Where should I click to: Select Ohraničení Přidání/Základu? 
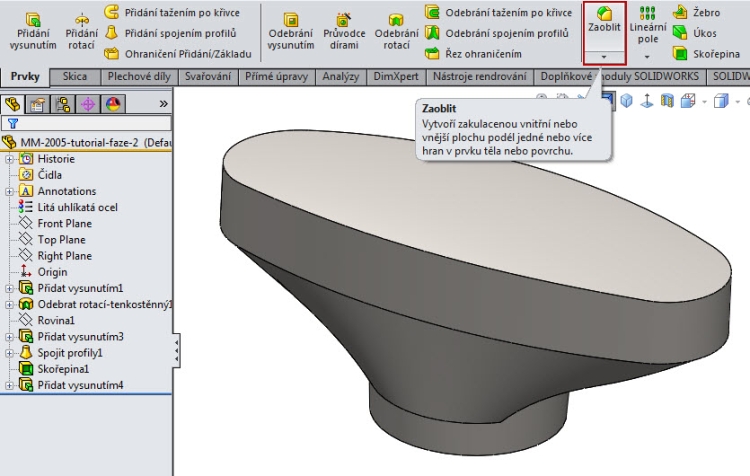pyautogui.click(x=178, y=54)
